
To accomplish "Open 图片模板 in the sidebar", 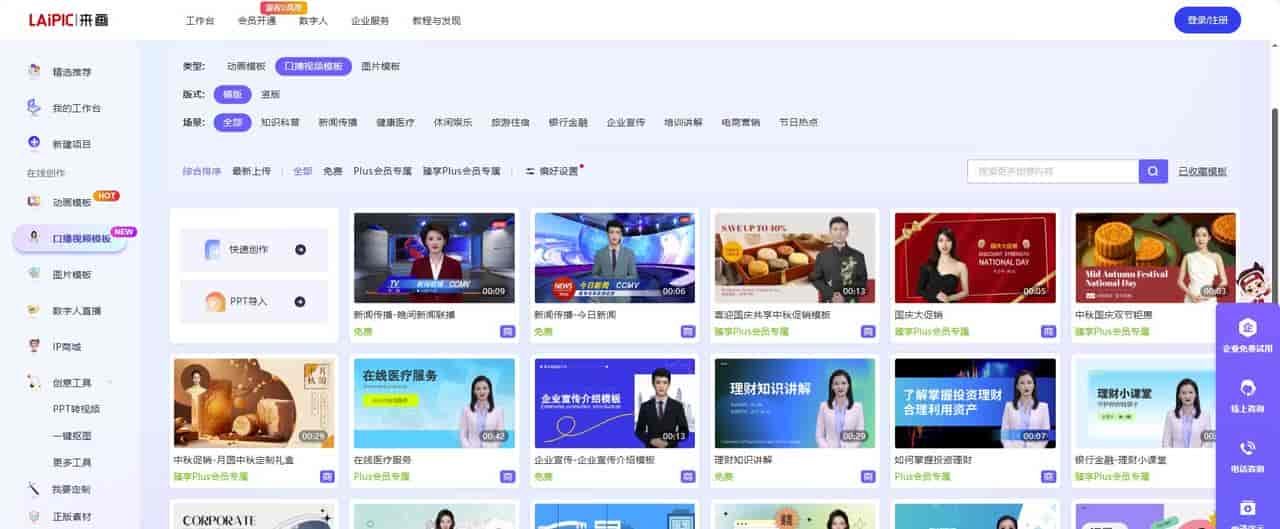I will pyautogui.click(x=70, y=274).
